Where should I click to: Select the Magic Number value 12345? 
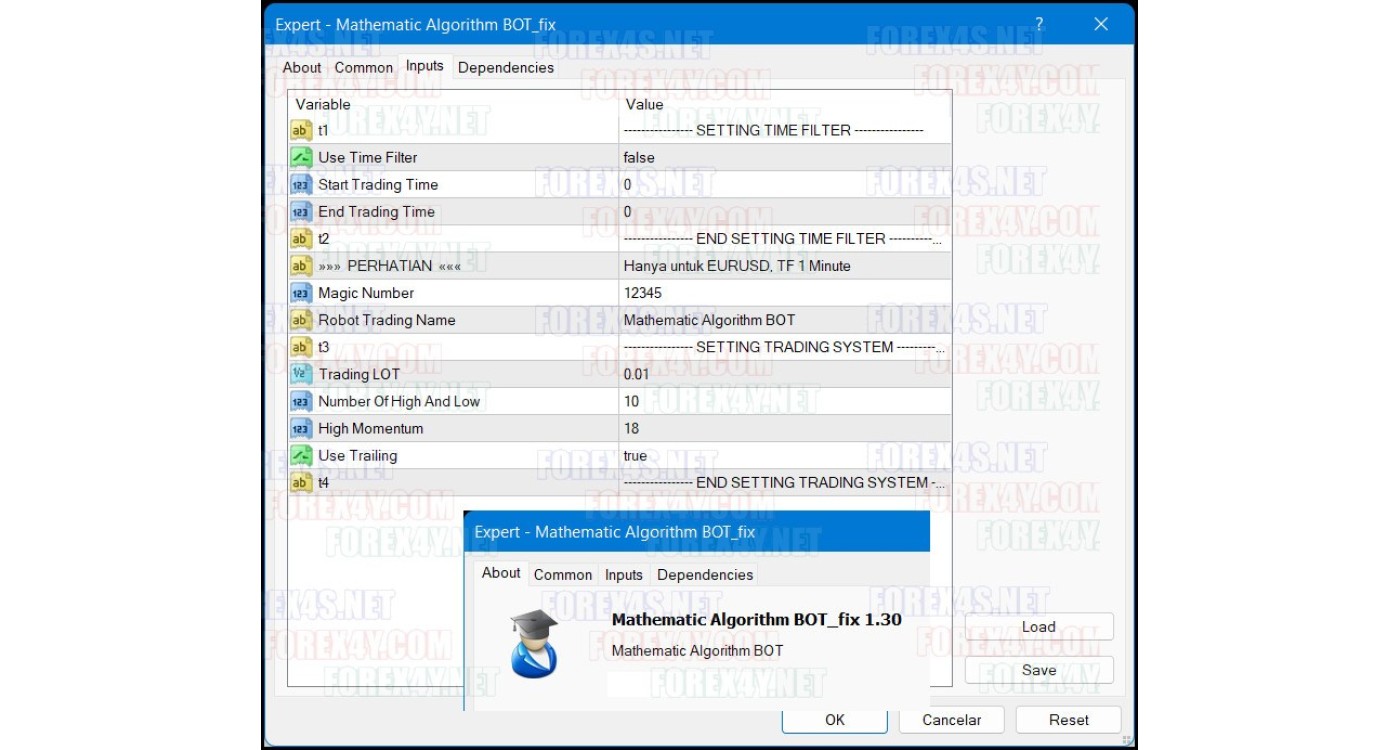coord(642,292)
